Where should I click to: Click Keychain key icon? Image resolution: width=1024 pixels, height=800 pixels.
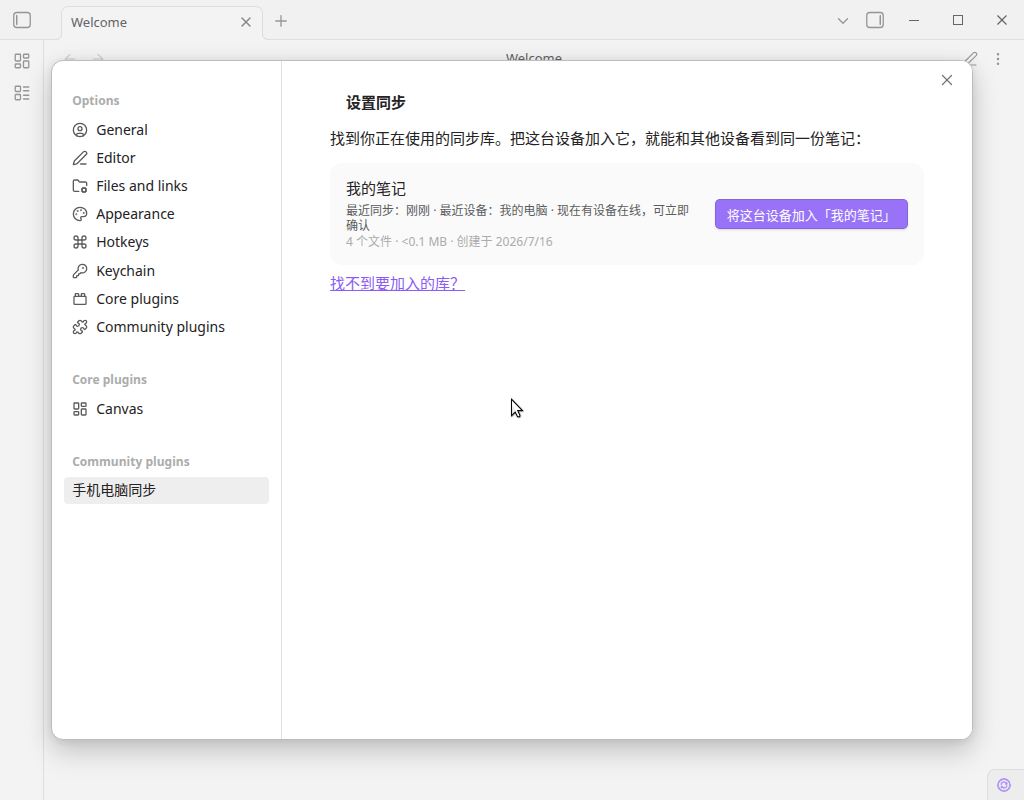click(x=80, y=271)
